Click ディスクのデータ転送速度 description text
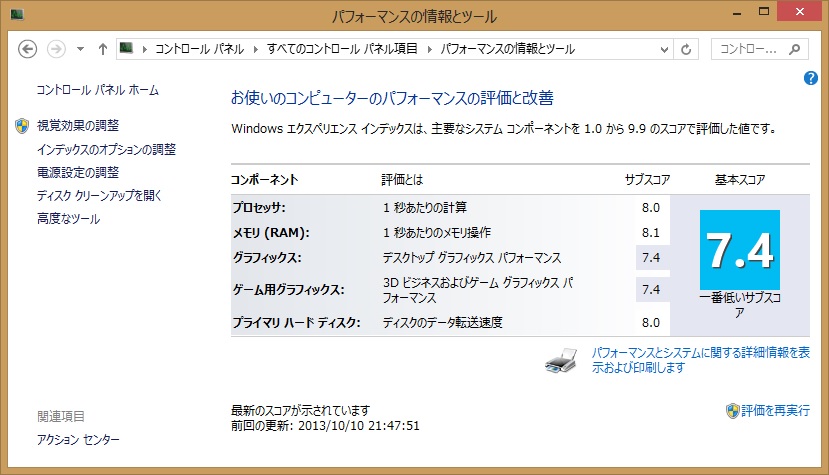Image resolution: width=829 pixels, height=475 pixels. pyautogui.click(x=443, y=323)
